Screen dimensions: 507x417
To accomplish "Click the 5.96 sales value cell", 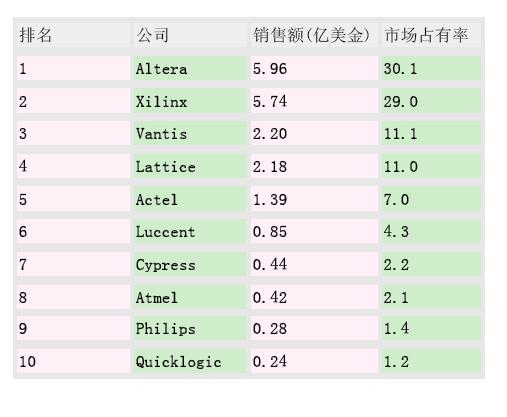I will (314, 68).
